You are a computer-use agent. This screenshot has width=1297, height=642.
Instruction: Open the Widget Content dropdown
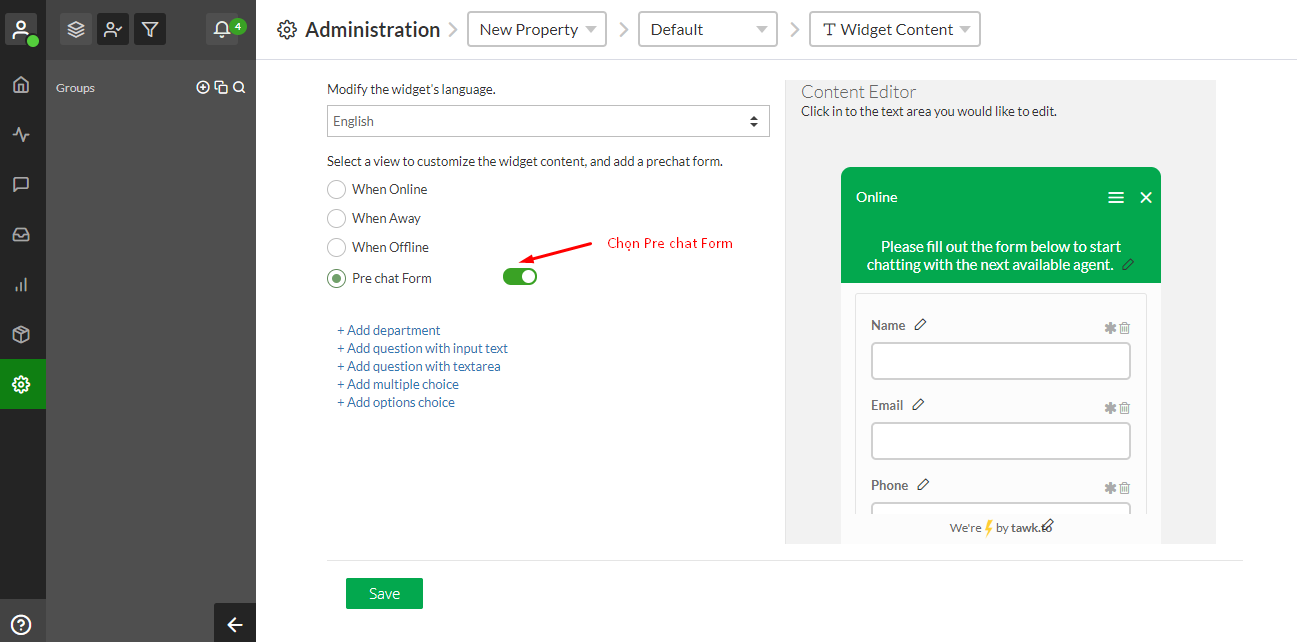coord(895,29)
